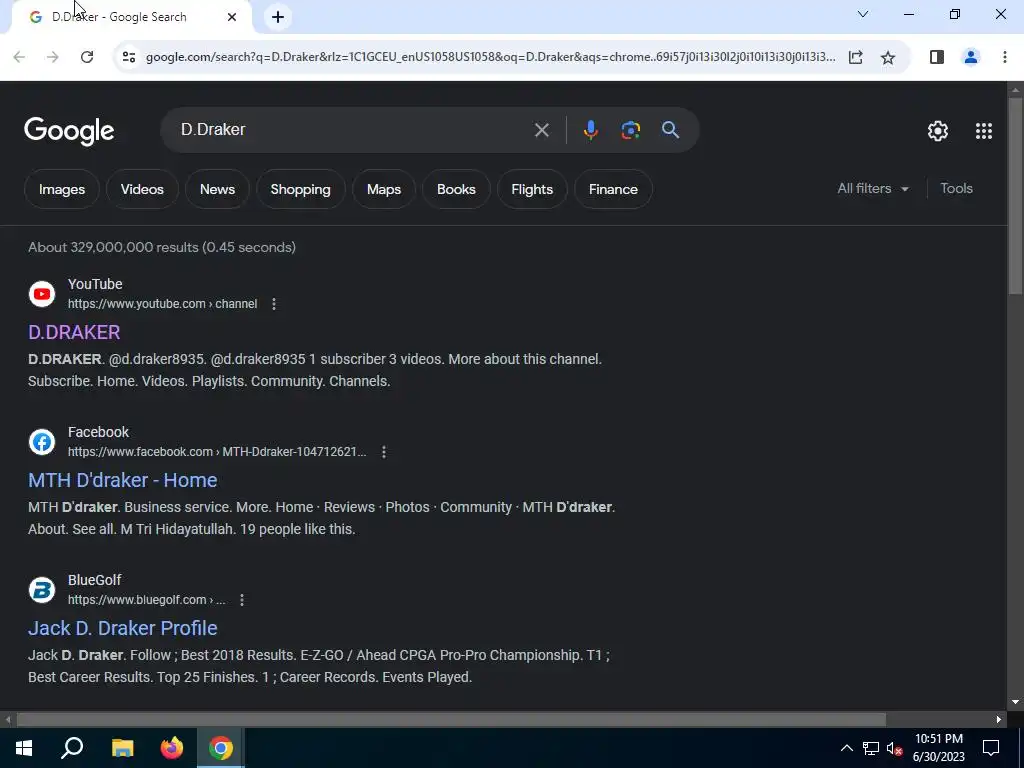
Task: Open File Explorer from taskbar
Action: tap(122, 748)
